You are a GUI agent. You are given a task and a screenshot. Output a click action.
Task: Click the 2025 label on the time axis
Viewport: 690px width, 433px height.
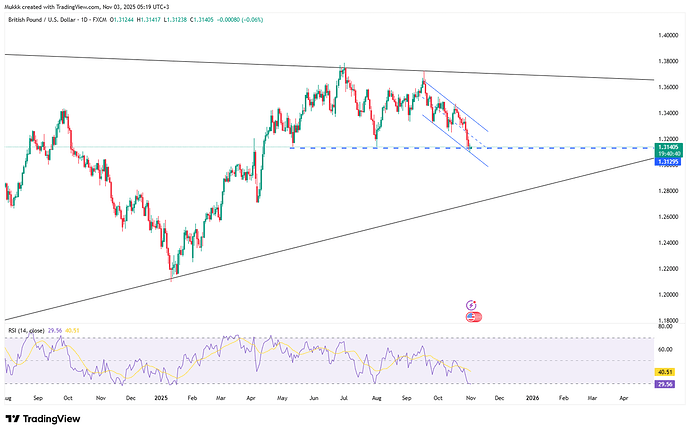[161, 397]
